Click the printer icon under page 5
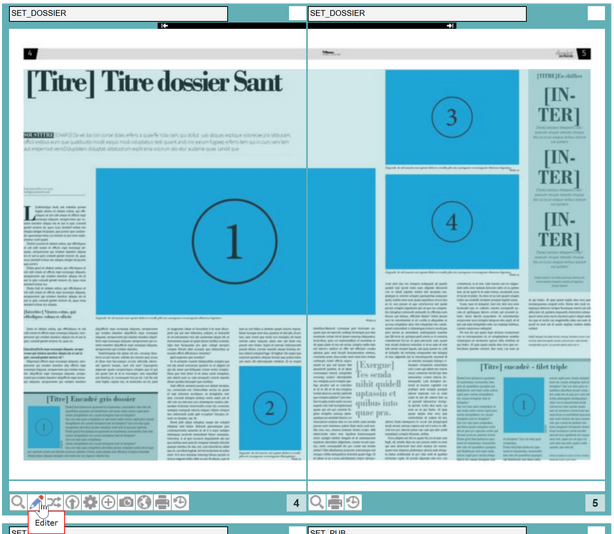 pos(335,502)
